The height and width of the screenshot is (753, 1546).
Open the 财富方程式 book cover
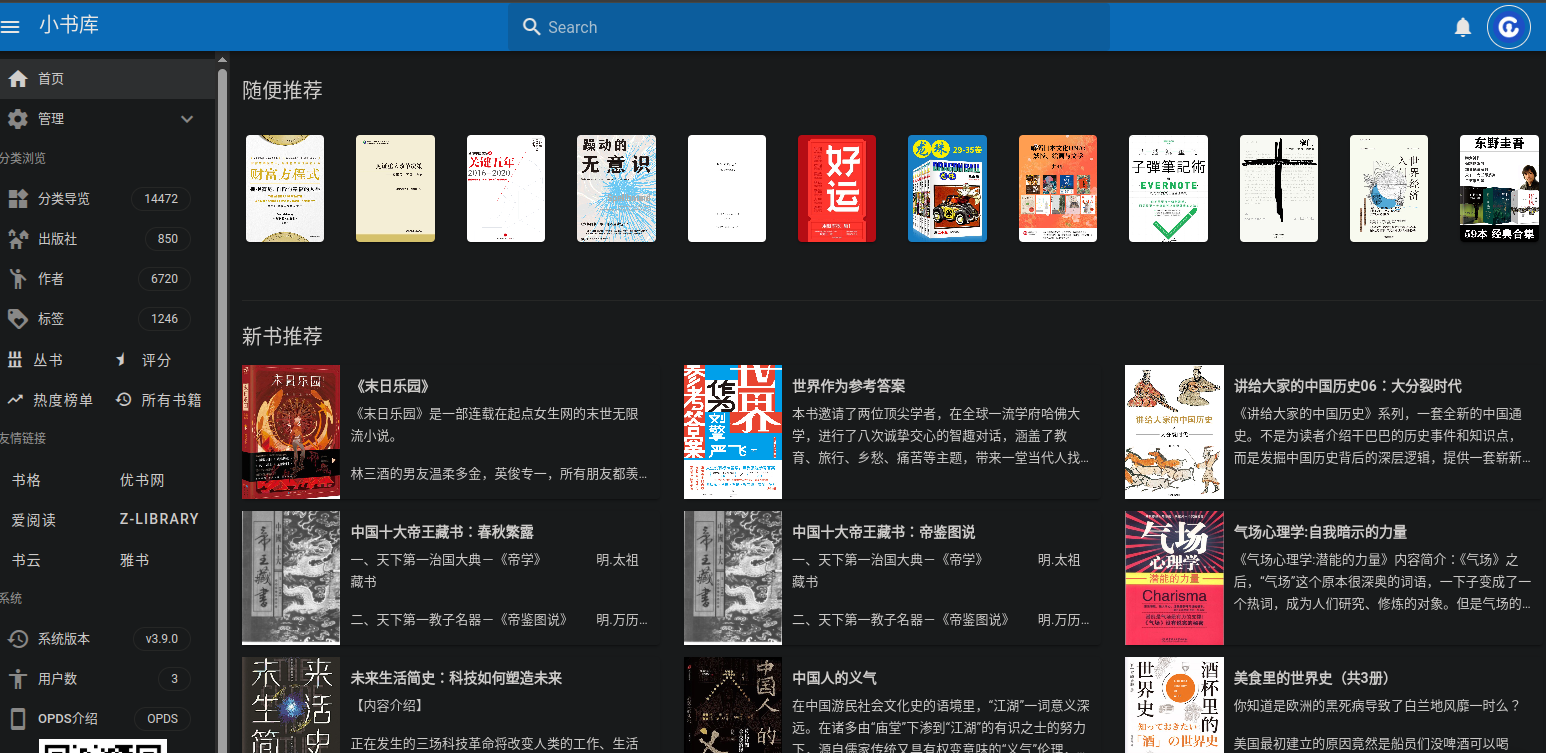point(285,189)
